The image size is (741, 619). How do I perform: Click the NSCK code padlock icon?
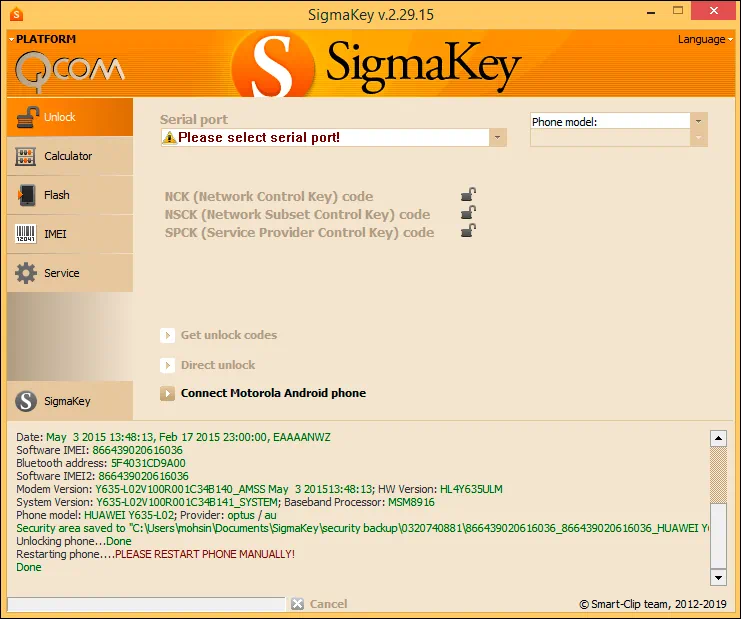(468, 213)
